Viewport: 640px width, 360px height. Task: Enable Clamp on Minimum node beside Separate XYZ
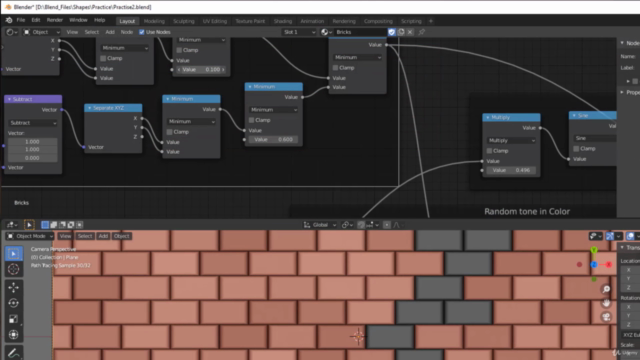tap(169, 132)
